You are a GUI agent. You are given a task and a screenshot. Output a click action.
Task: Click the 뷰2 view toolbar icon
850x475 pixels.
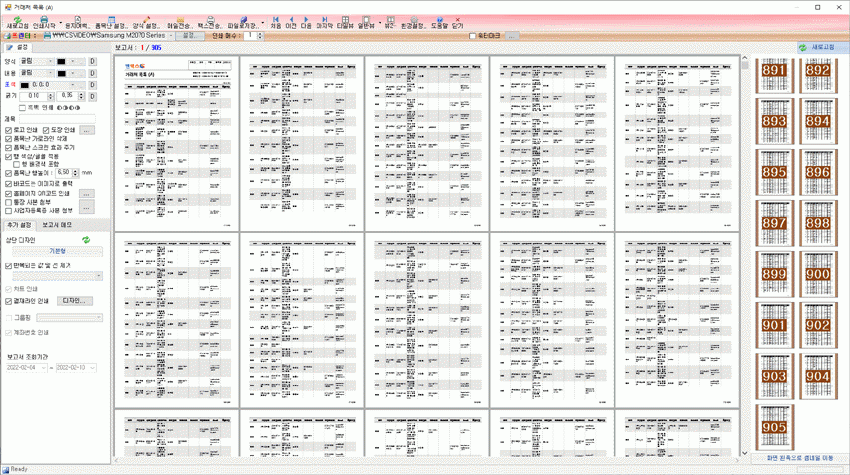(390, 23)
